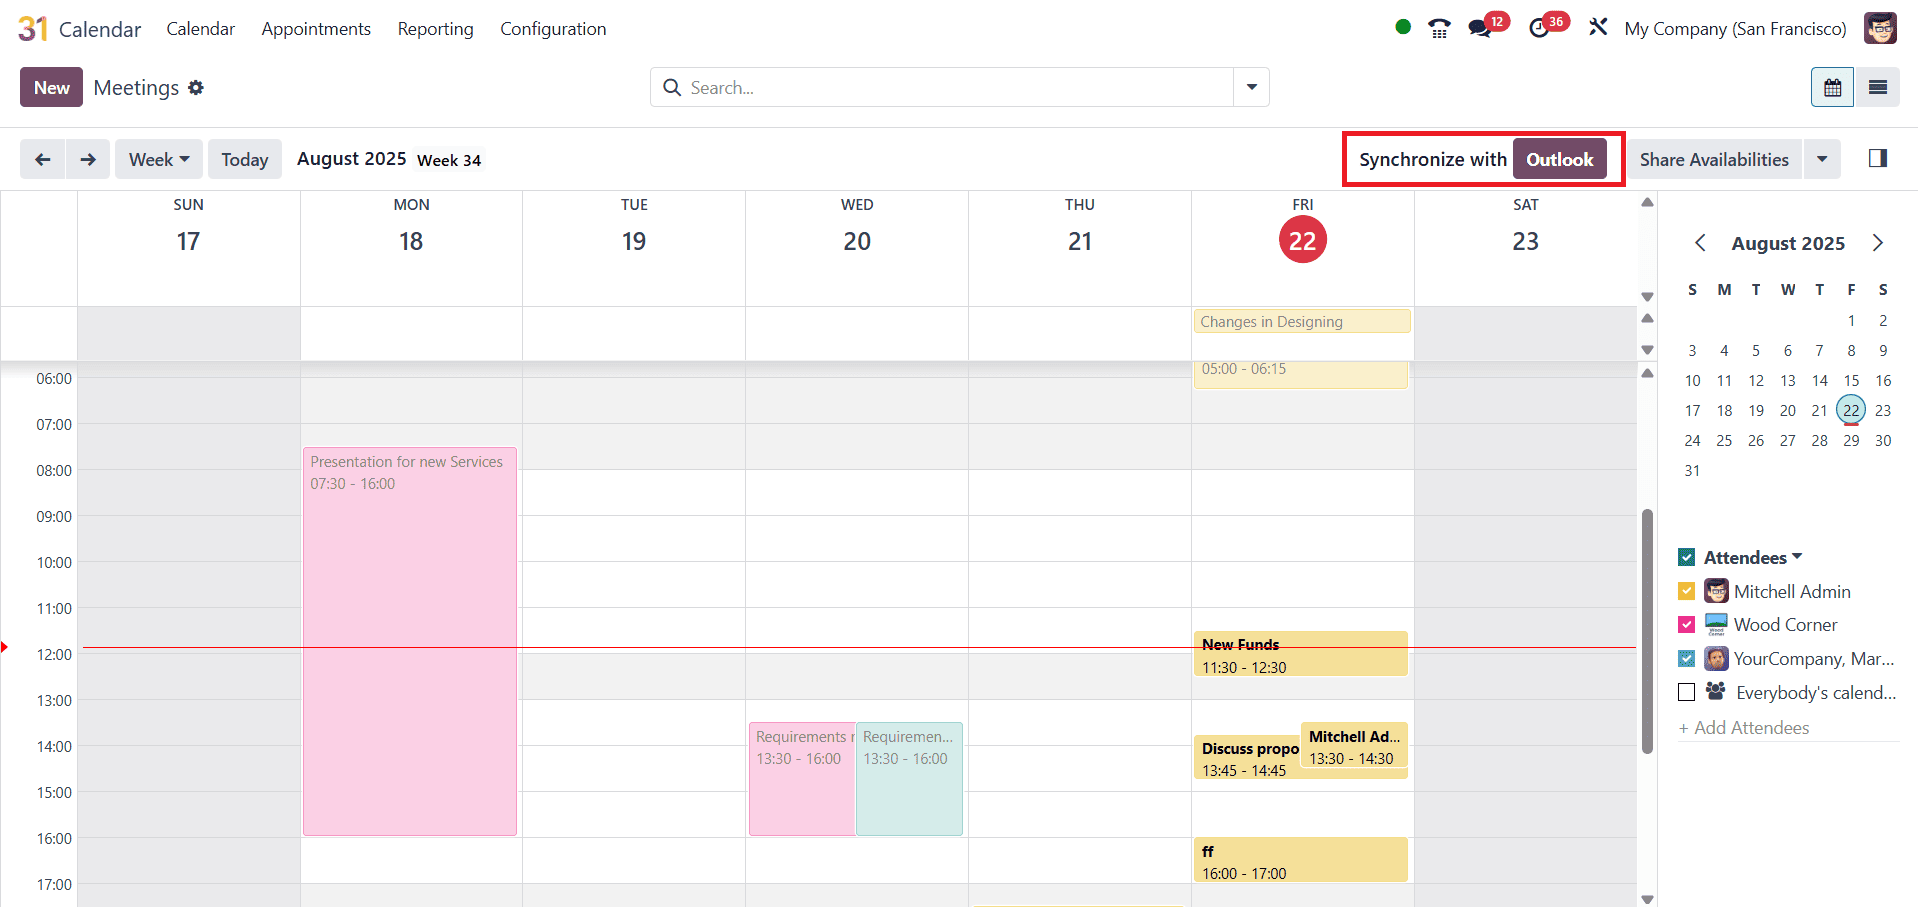
Task: Click the Today button
Action: [x=245, y=160]
